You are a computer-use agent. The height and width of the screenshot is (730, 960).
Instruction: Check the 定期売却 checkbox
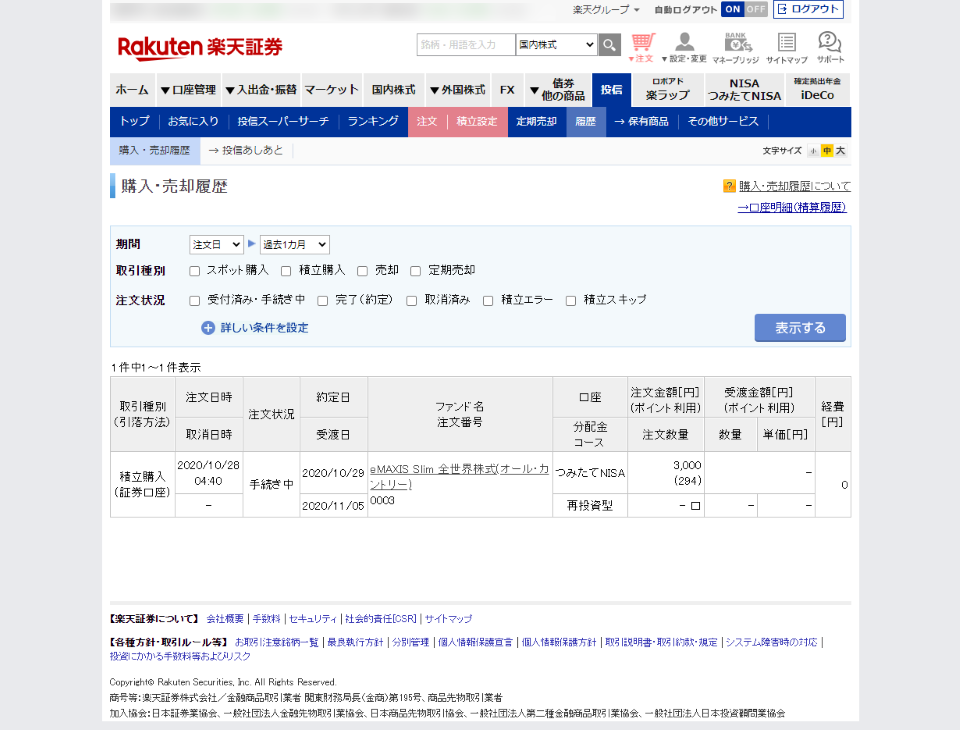pos(416,271)
